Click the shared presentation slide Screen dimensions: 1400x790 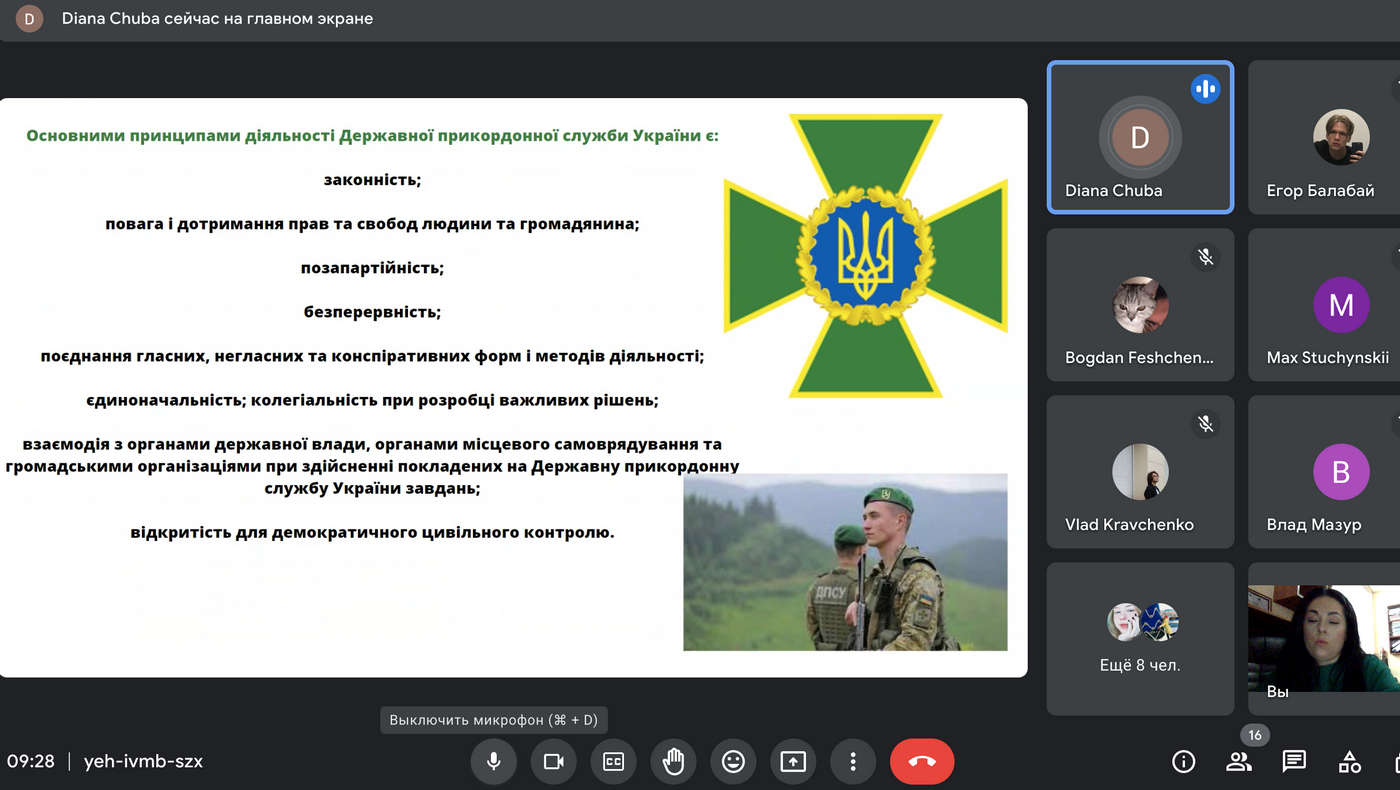click(x=513, y=387)
